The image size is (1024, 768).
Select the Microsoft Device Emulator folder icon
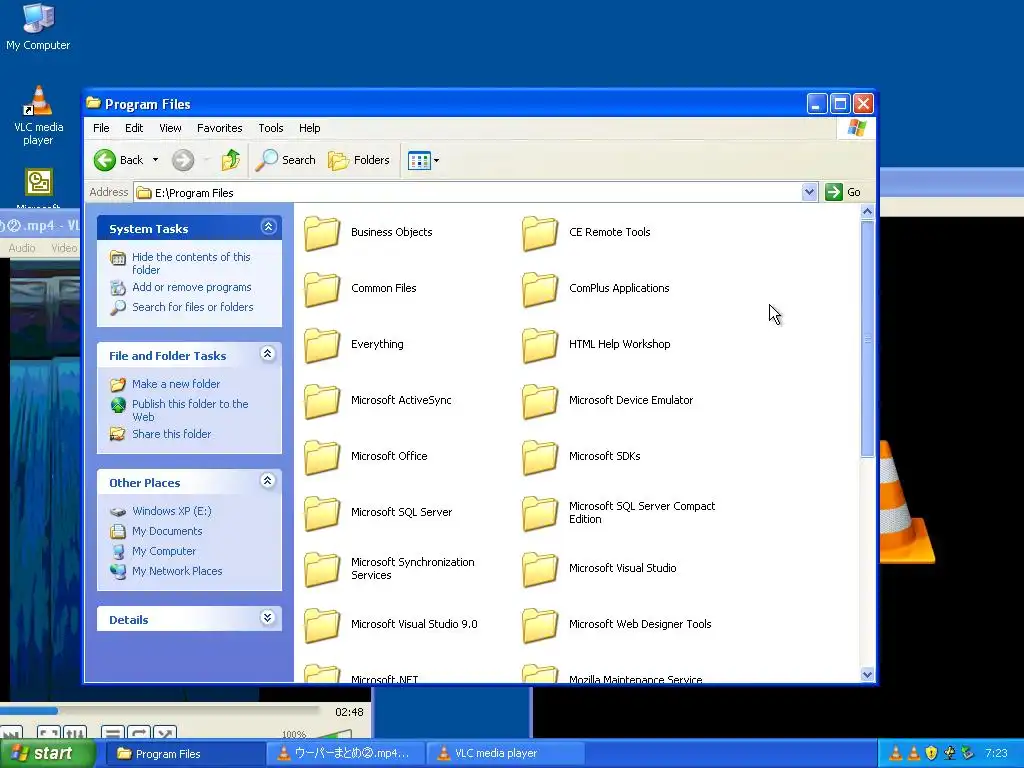coord(540,400)
